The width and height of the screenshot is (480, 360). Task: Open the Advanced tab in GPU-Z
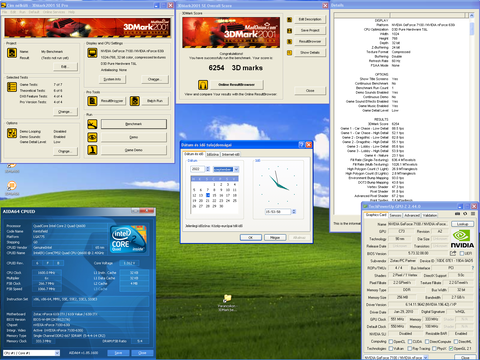412,215
